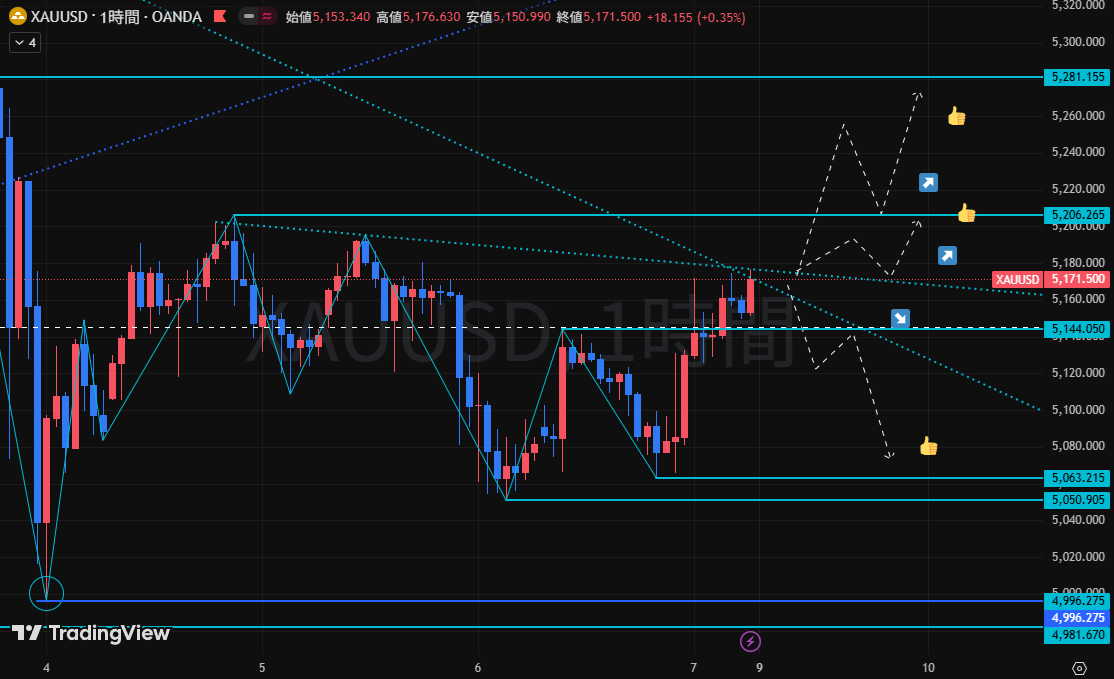Click the gold XAUUSD symbol logo icon
The image size is (1114, 679).
pyautogui.click(x=18, y=17)
